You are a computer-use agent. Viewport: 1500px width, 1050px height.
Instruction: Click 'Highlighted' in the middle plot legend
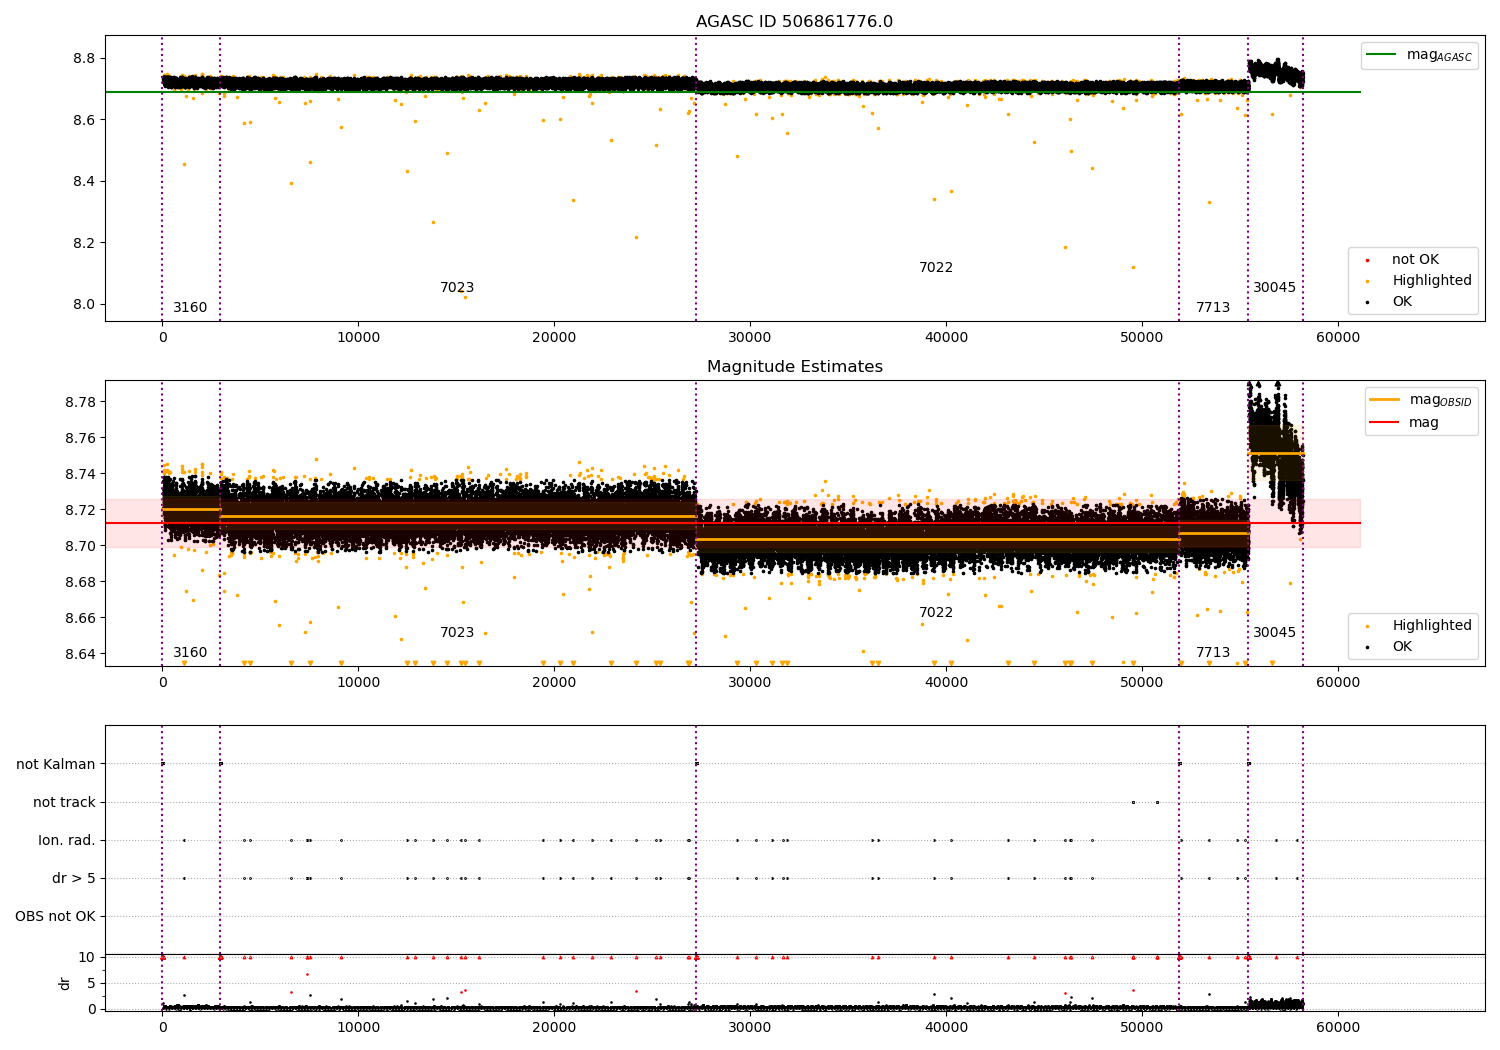click(1432, 626)
